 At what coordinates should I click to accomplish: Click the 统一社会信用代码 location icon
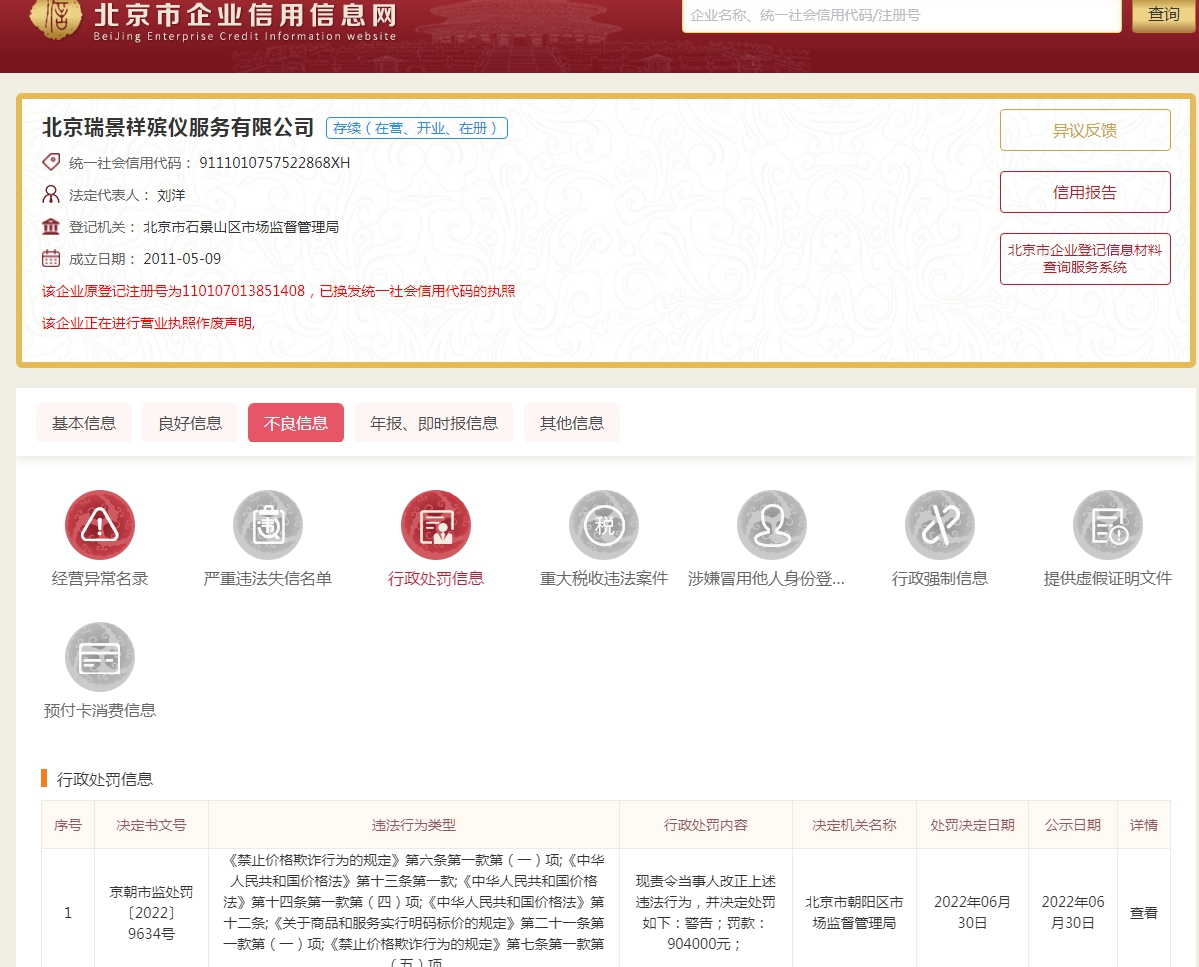(x=51, y=162)
